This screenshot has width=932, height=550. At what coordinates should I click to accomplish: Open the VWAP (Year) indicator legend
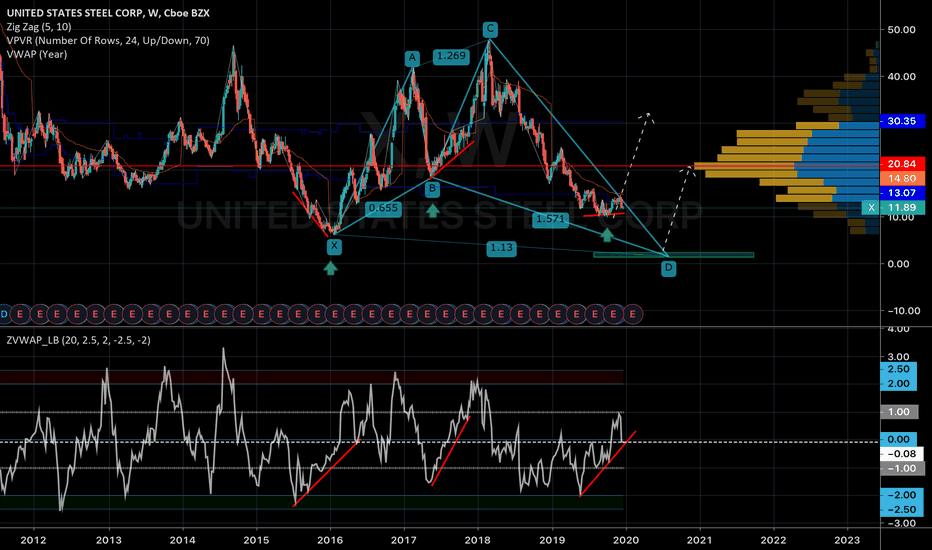click(x=37, y=54)
